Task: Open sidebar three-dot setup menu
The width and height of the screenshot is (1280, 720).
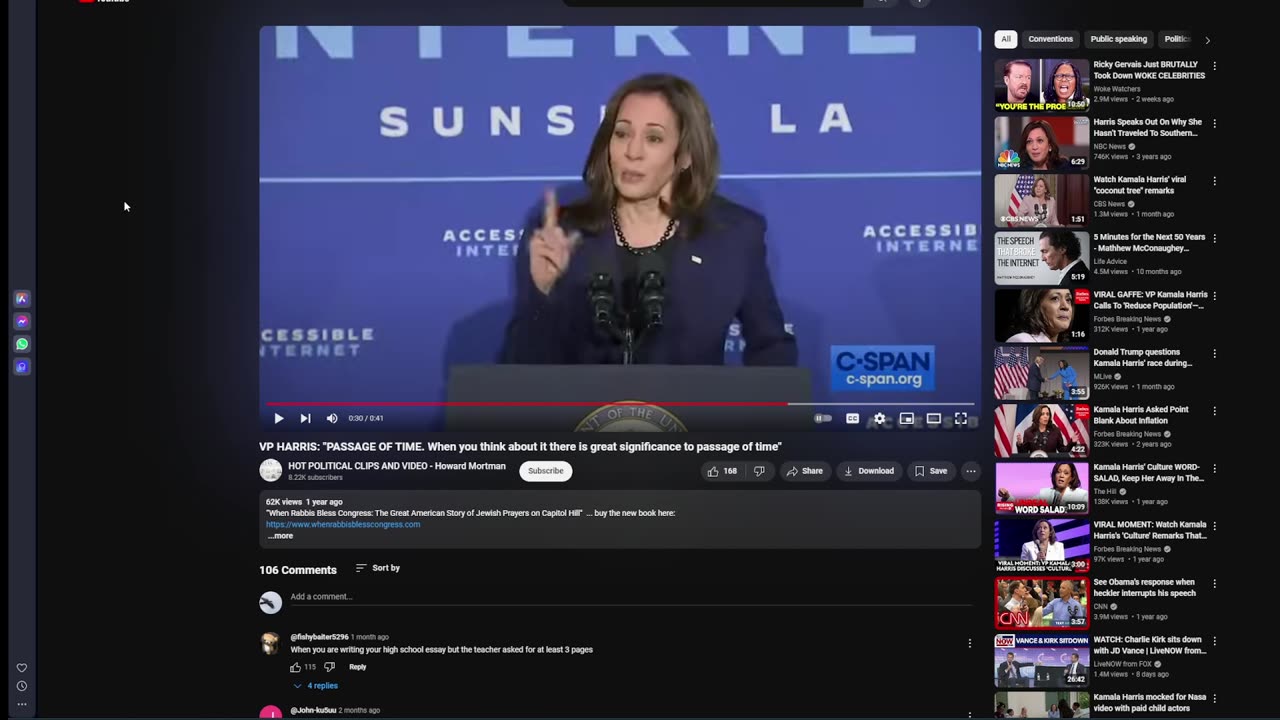Action: (x=21, y=704)
